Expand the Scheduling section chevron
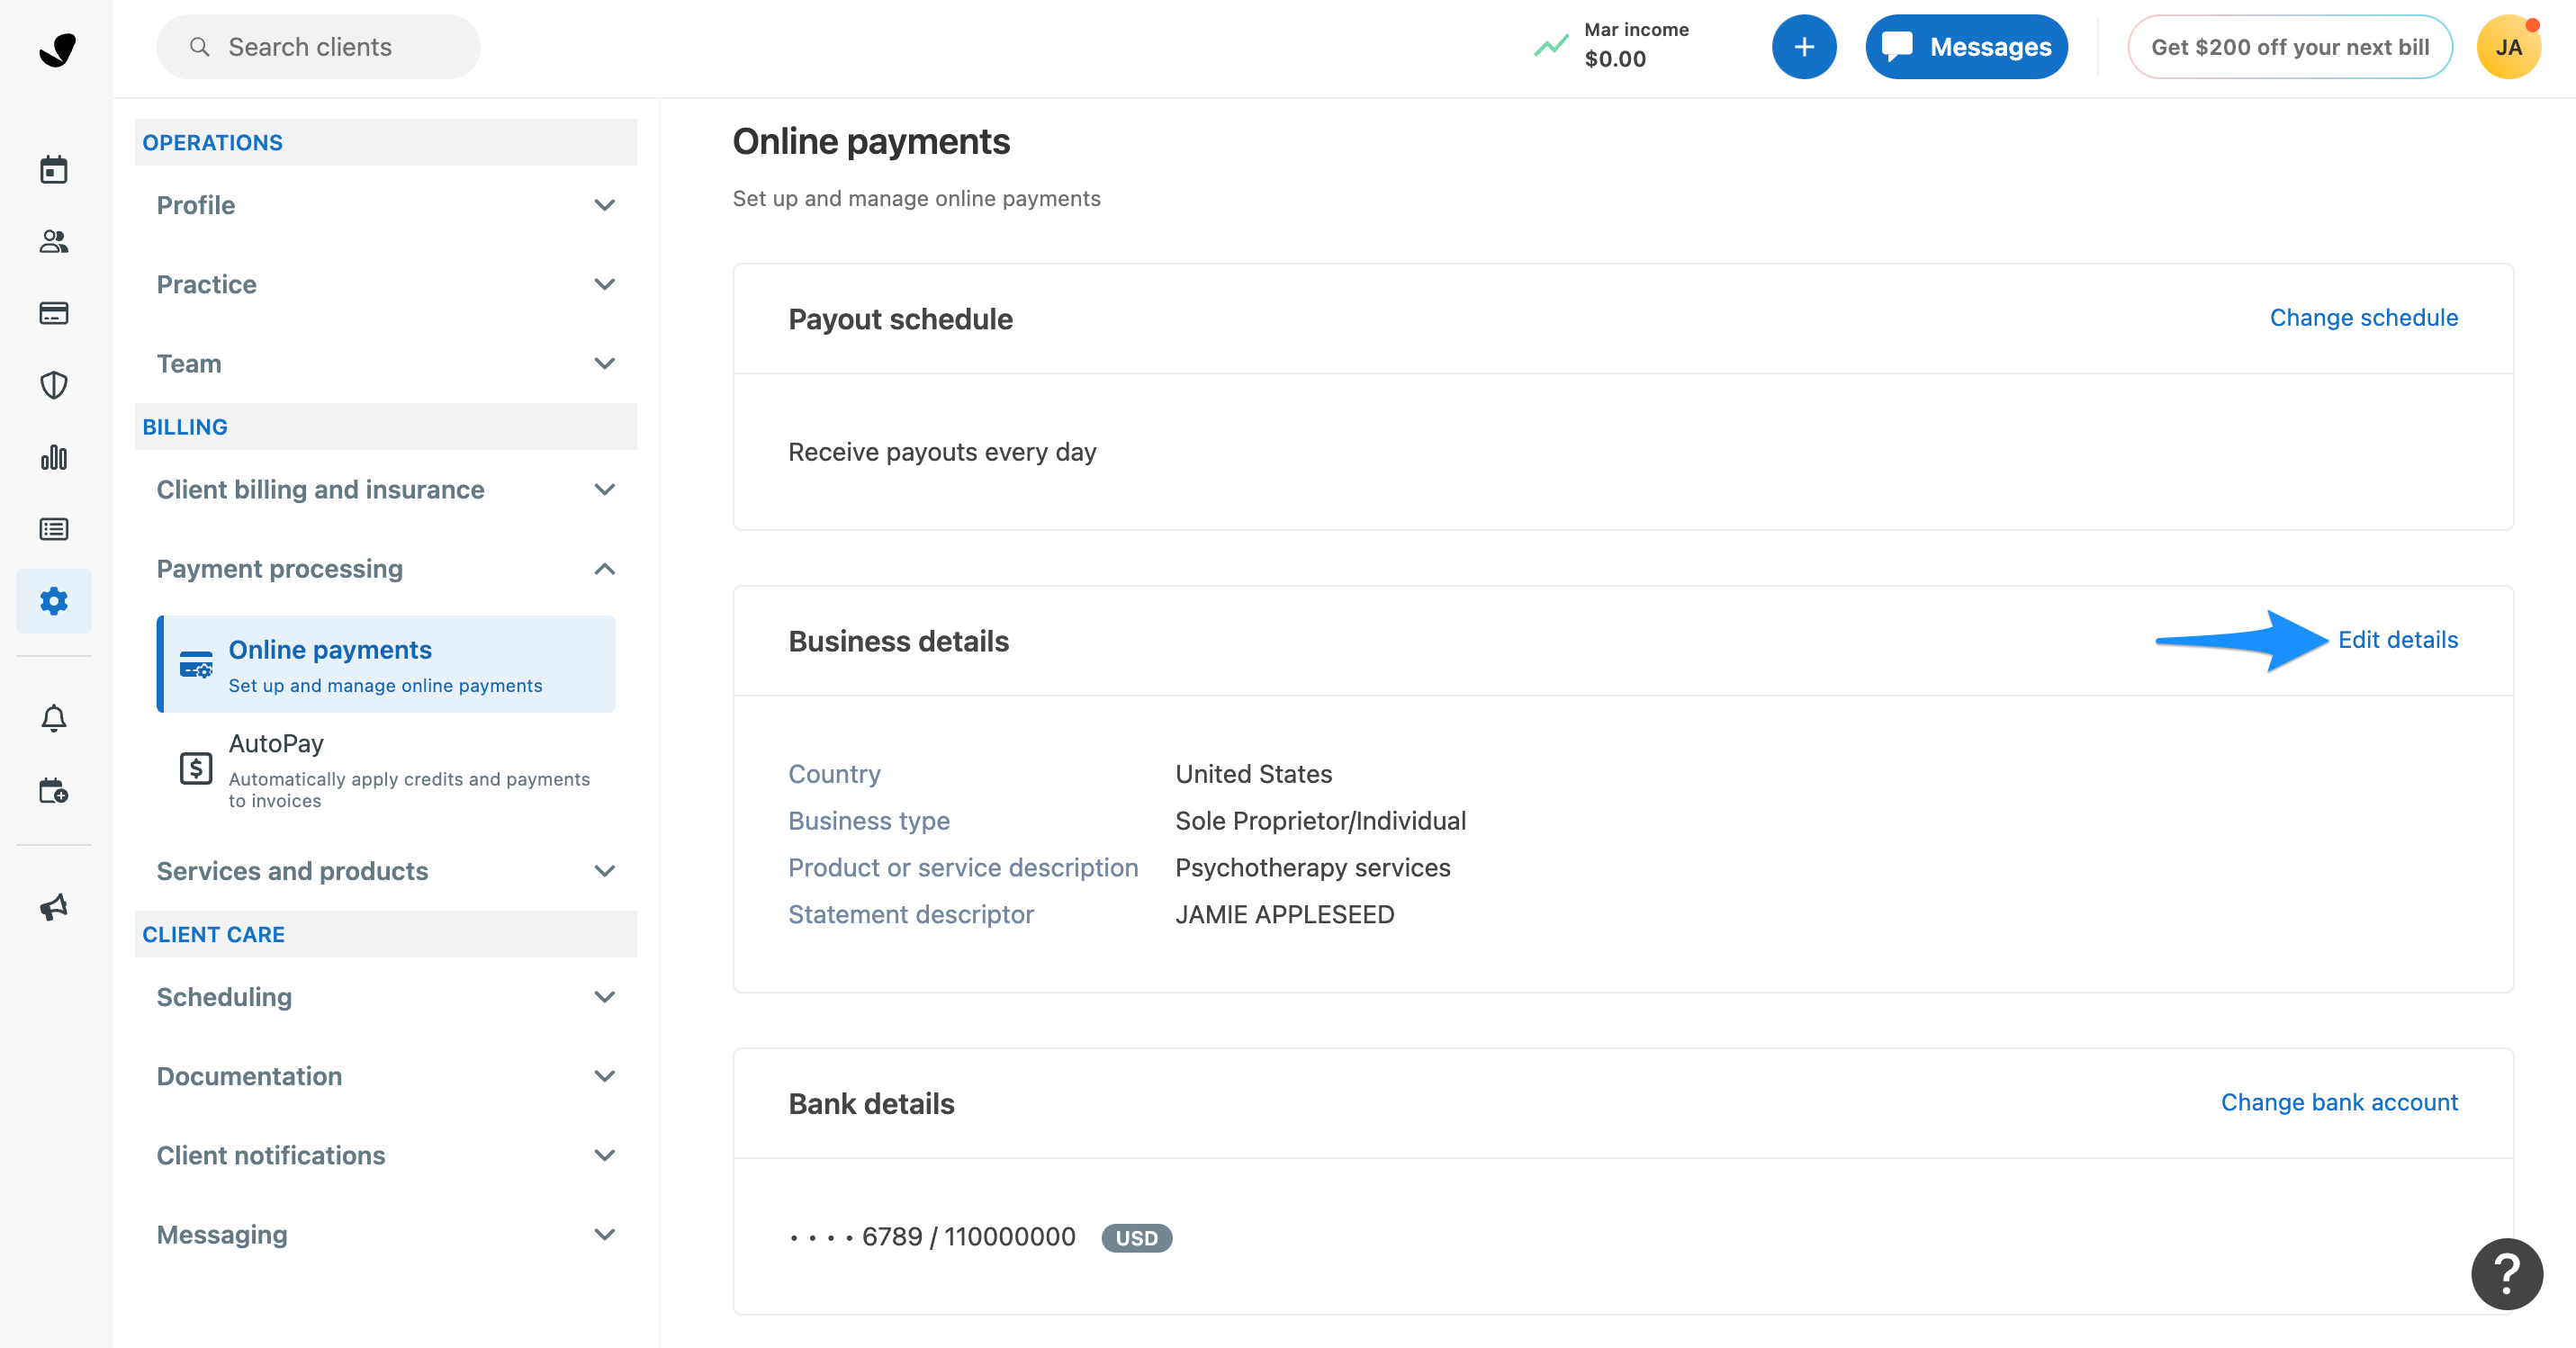This screenshot has width=2576, height=1348. coord(604,997)
